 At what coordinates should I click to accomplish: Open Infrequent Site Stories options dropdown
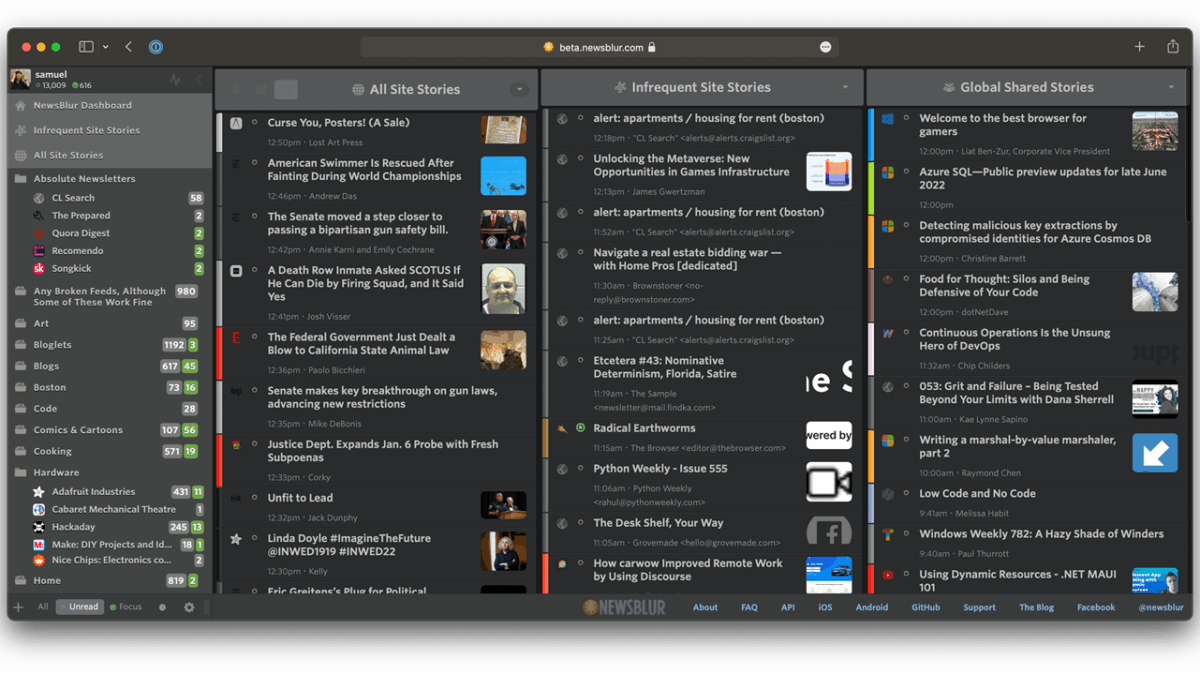[845, 88]
